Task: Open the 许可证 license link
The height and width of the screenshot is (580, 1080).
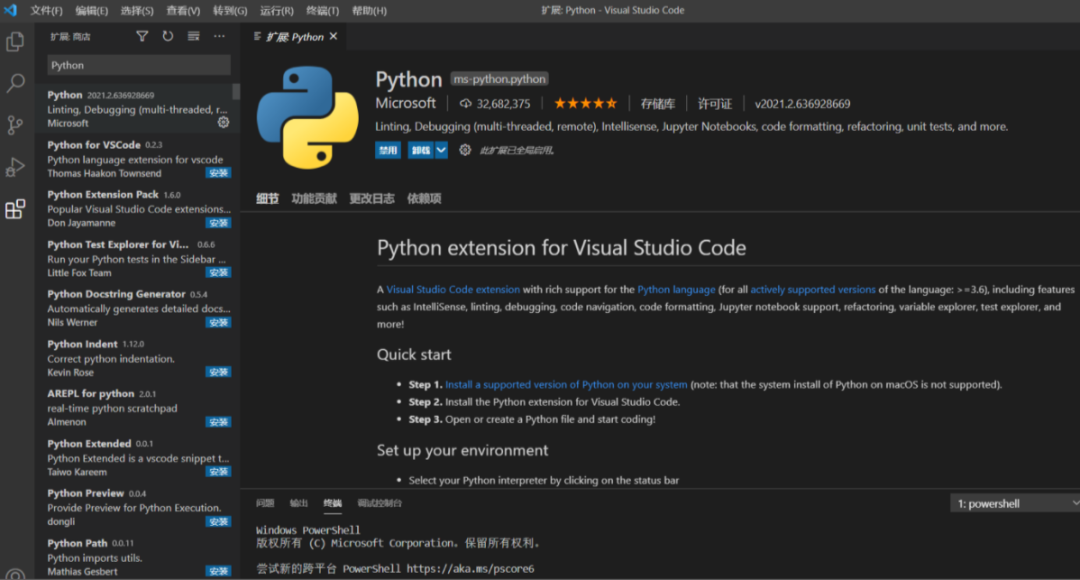Action: point(715,104)
